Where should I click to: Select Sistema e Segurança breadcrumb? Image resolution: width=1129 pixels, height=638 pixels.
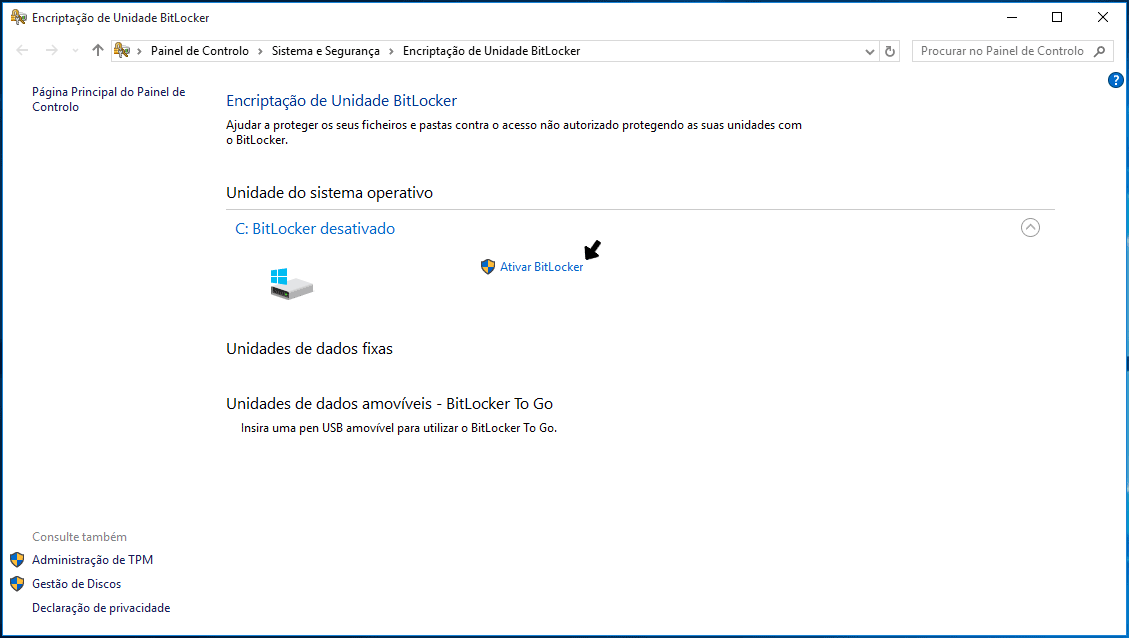click(325, 51)
